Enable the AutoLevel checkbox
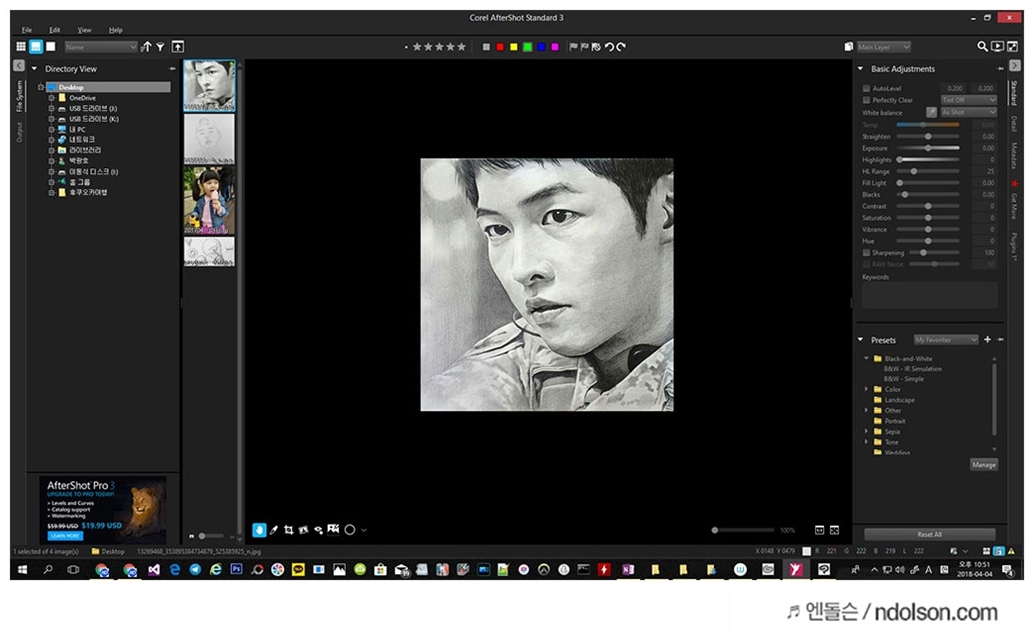 pyautogui.click(x=867, y=88)
